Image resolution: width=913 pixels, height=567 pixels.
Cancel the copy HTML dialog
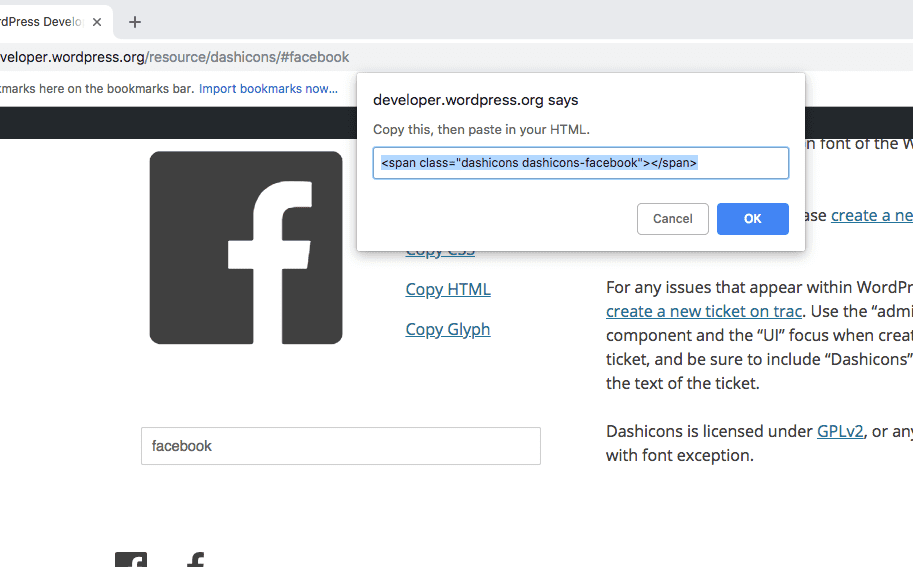point(672,219)
